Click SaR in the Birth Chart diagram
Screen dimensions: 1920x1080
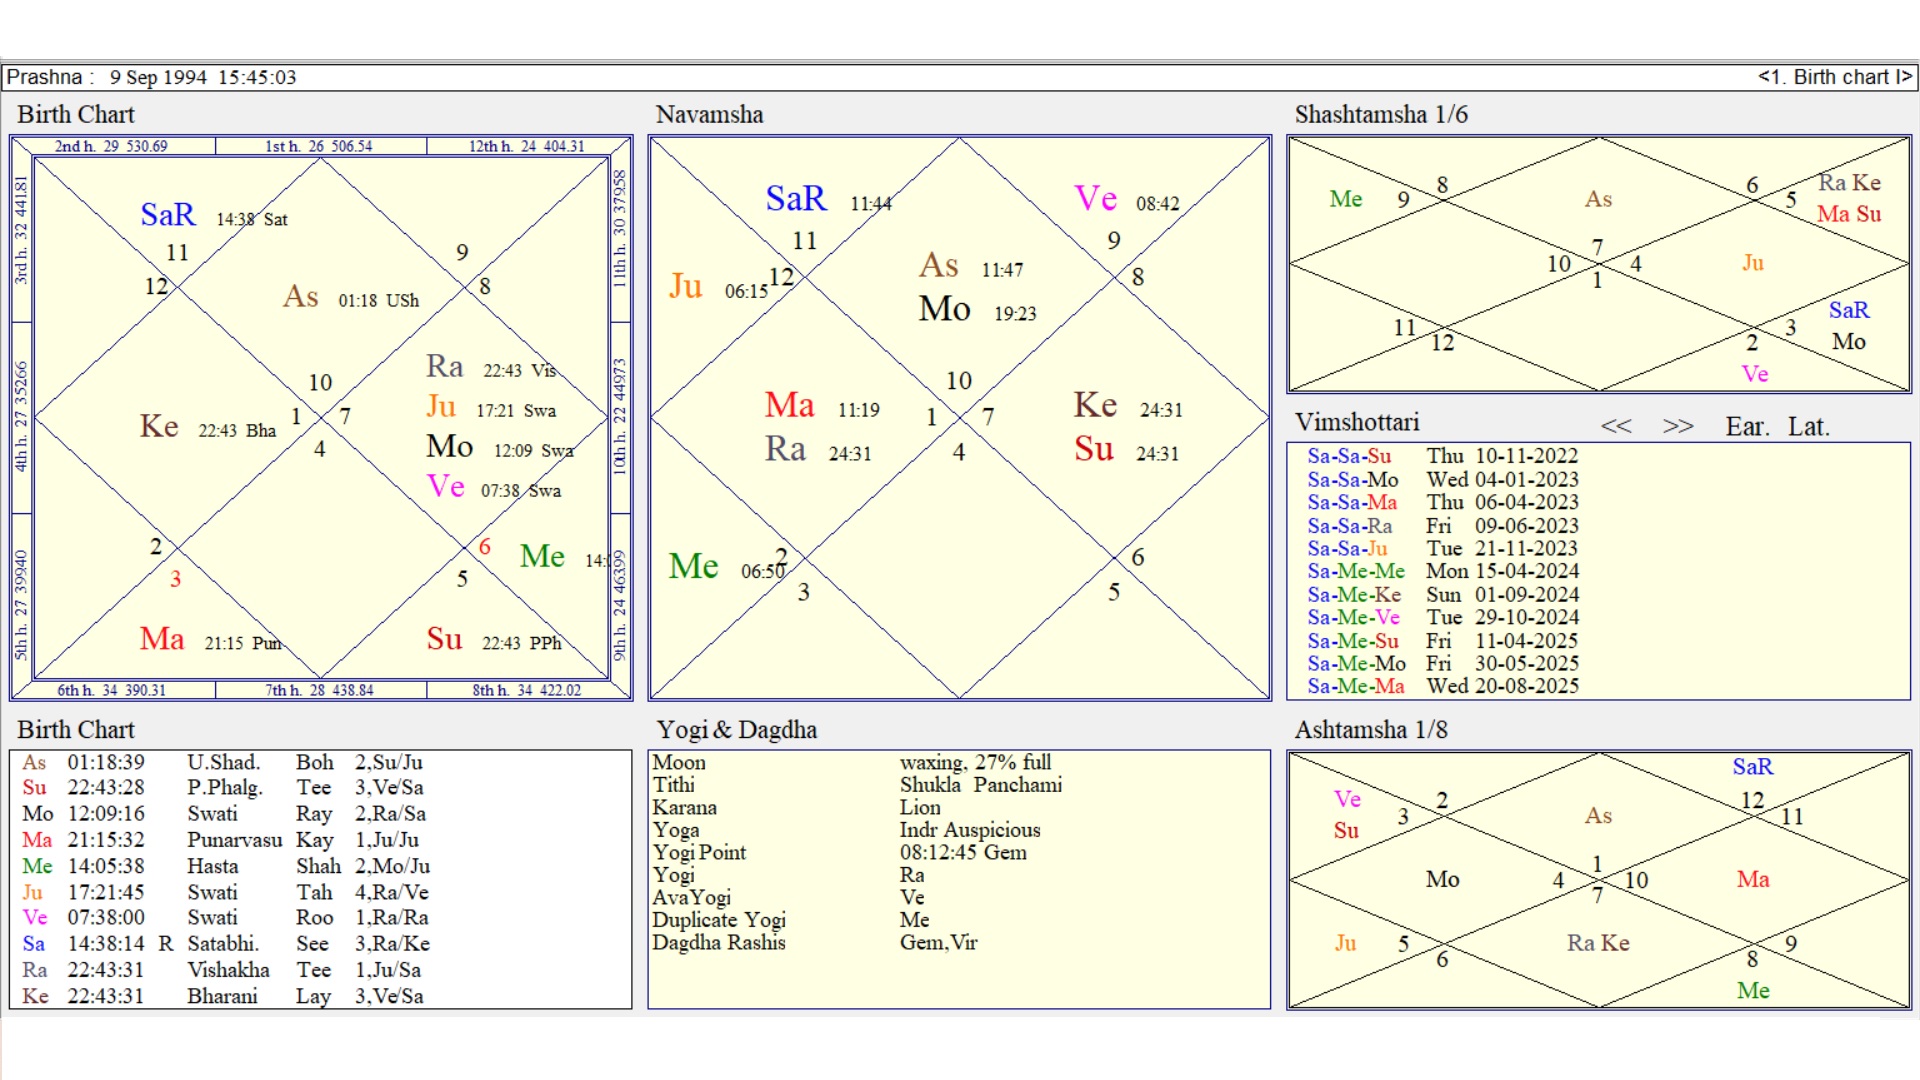(x=168, y=215)
